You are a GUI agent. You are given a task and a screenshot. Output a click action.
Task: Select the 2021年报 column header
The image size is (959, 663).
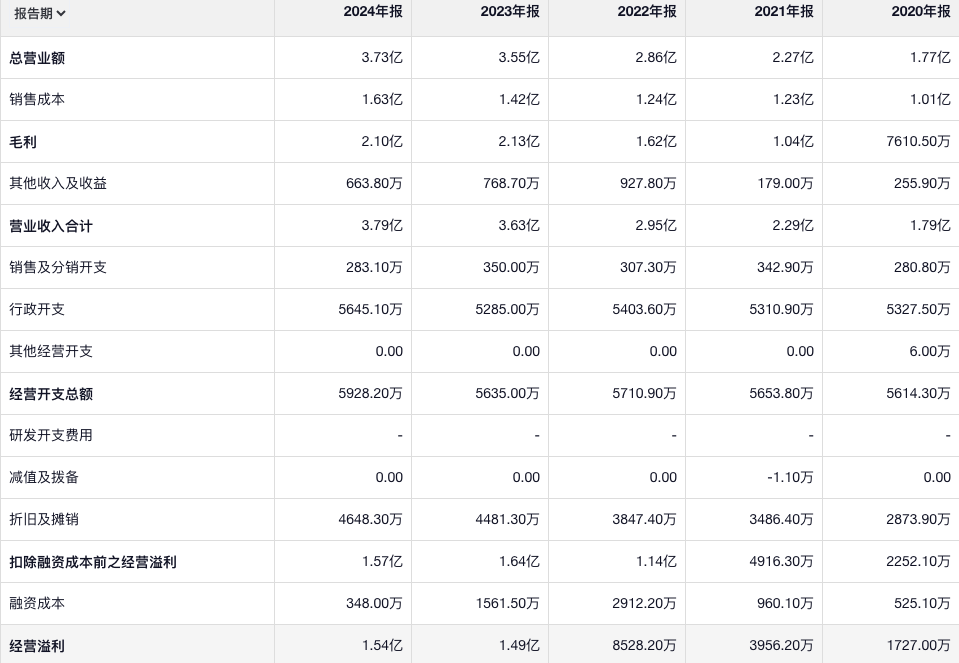coord(784,12)
